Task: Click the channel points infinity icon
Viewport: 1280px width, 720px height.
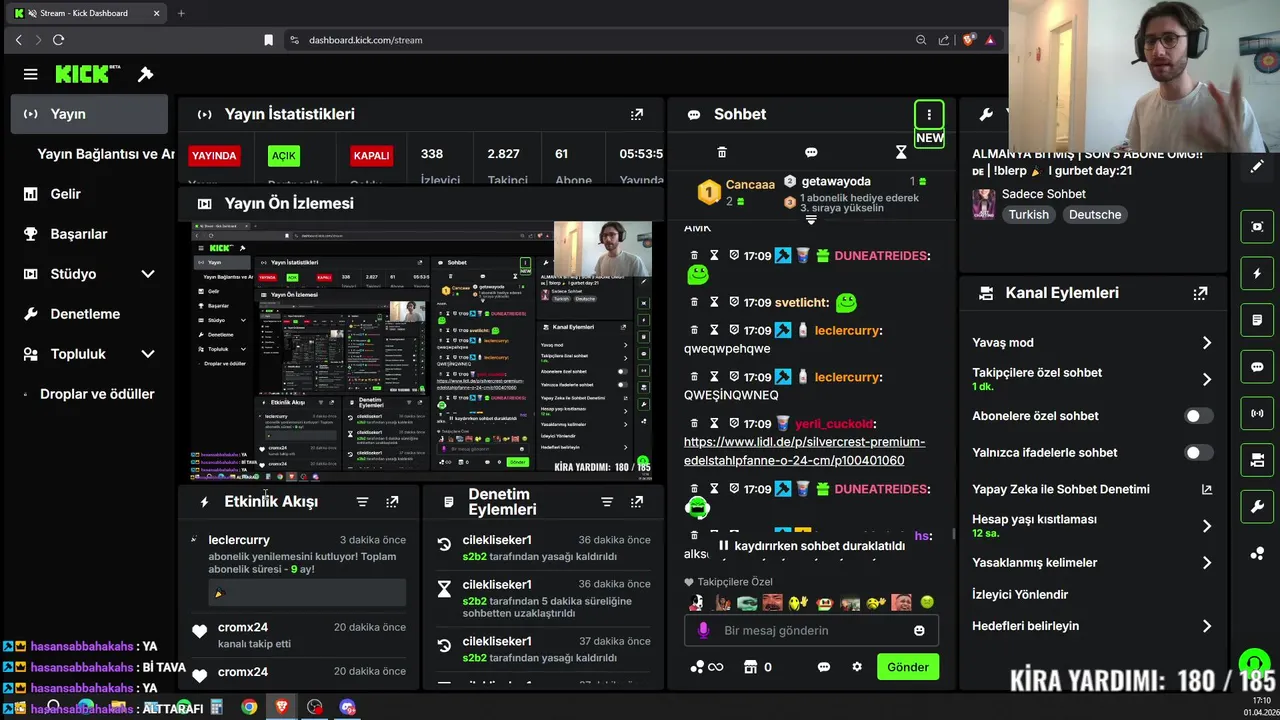Action: coord(706,667)
